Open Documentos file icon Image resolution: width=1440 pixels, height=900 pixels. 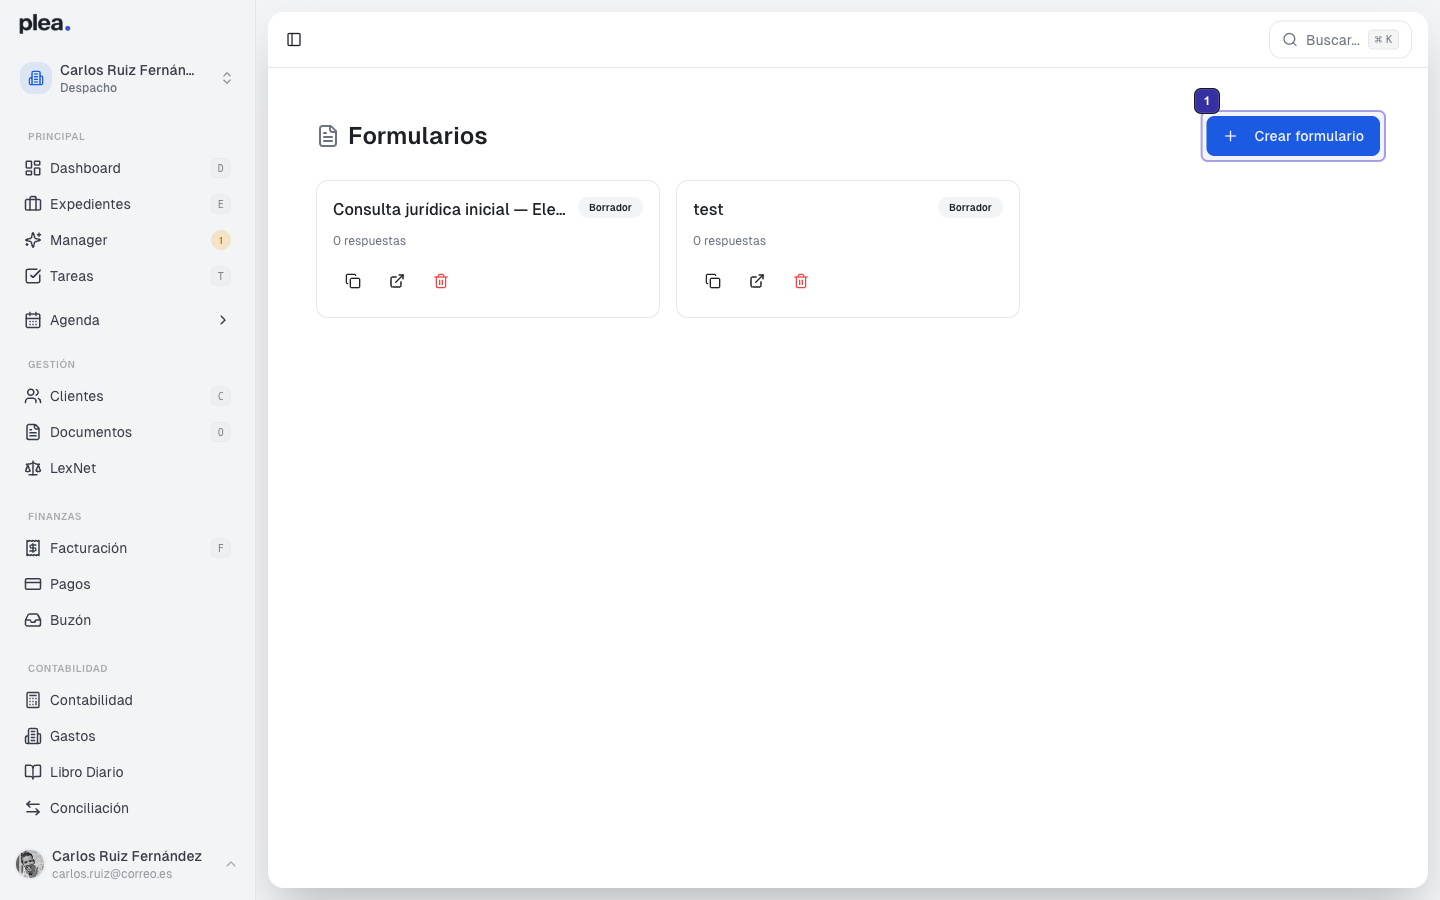click(33, 432)
